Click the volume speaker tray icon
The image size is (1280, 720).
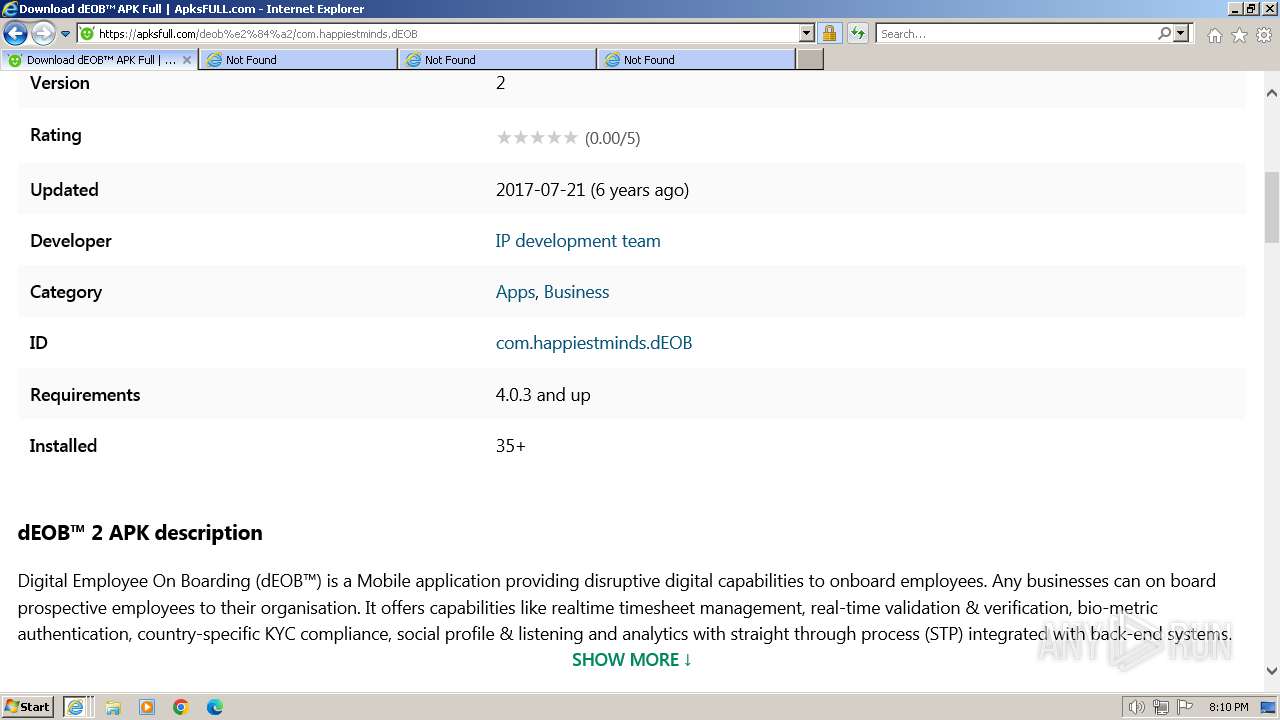pyautogui.click(x=1137, y=707)
